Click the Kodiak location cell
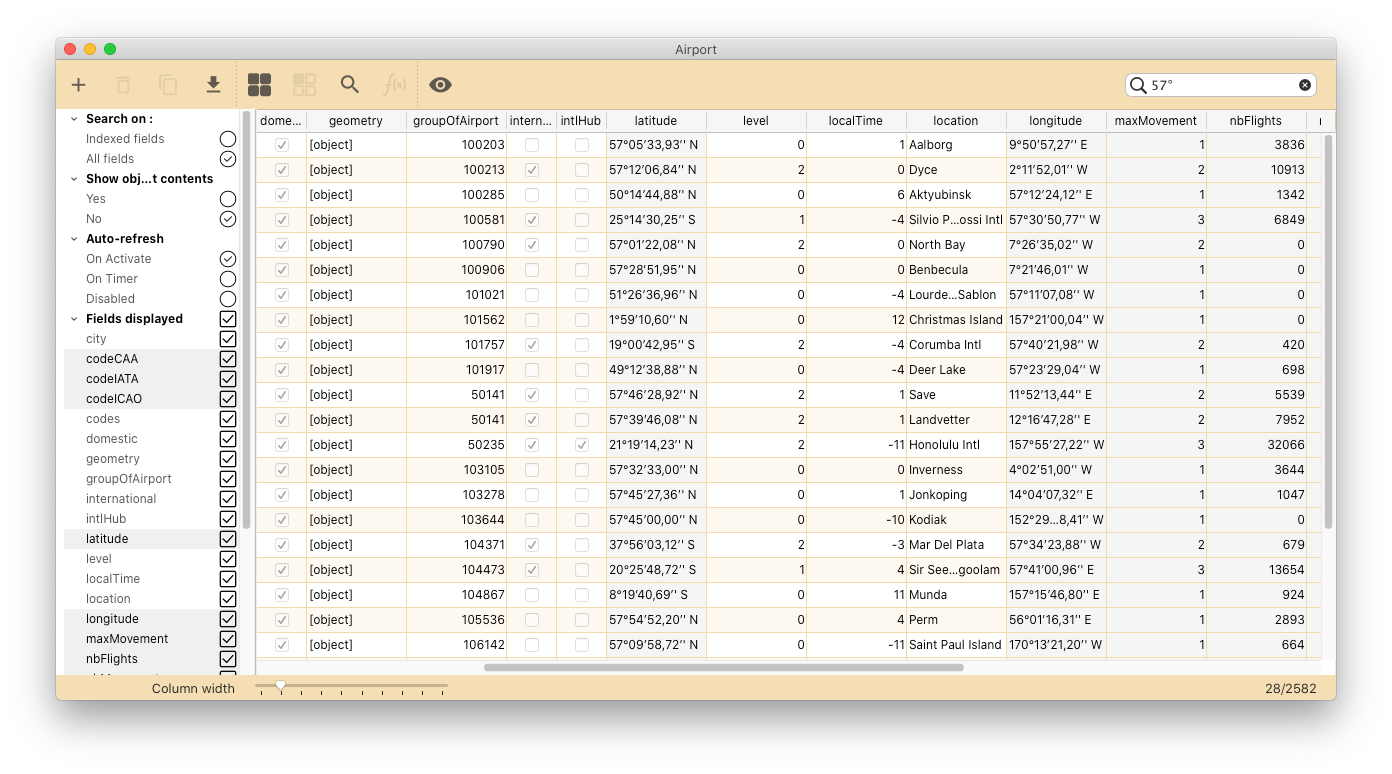This screenshot has width=1392, height=774. pyautogui.click(x=956, y=520)
